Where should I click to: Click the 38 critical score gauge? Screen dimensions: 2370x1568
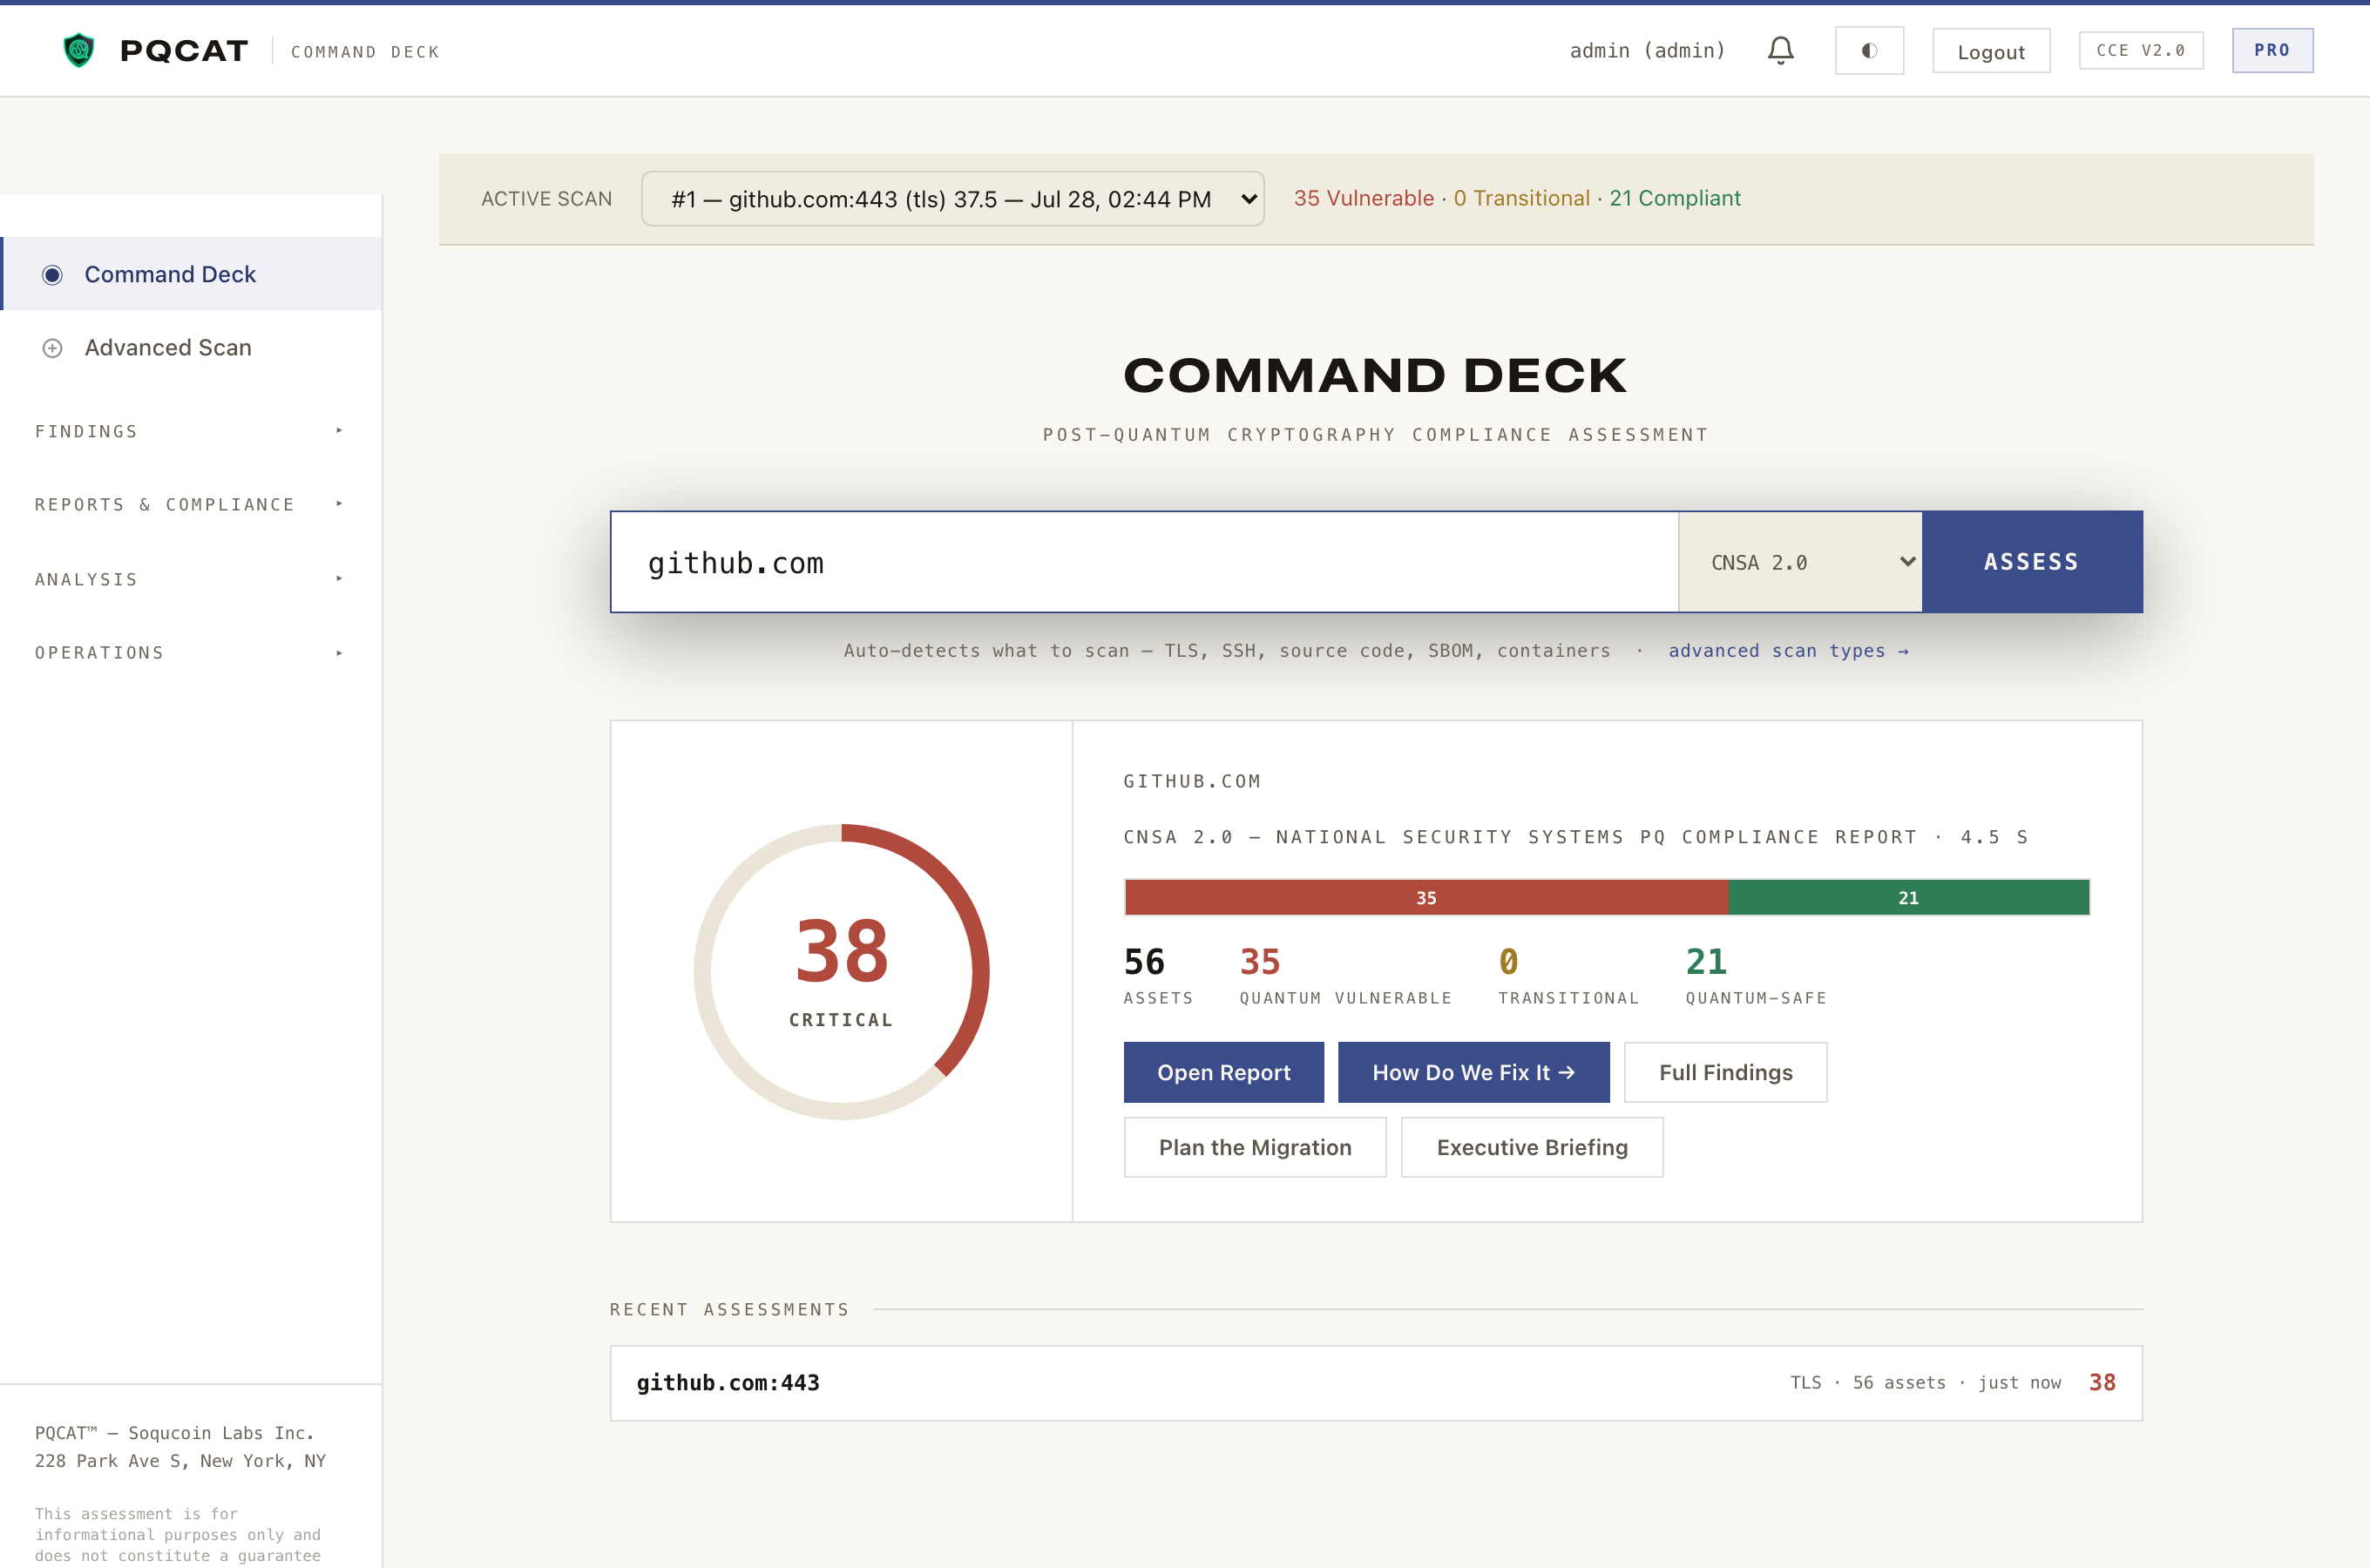coord(841,971)
